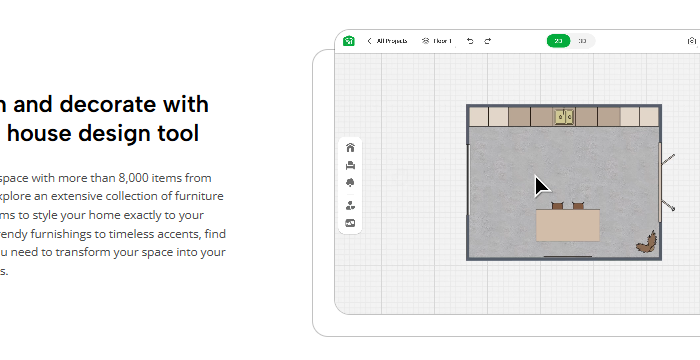Select the potted plant in corner
The height and width of the screenshot is (360, 700).
647,243
